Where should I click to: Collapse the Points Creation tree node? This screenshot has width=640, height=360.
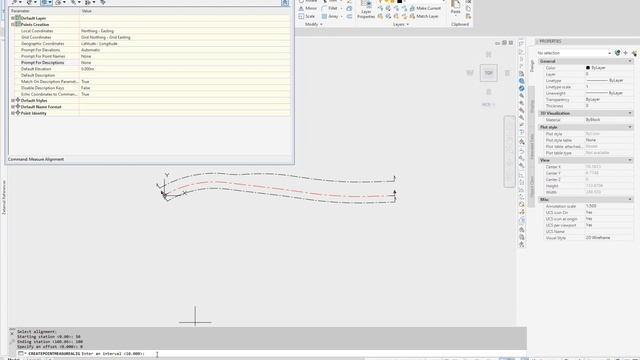(13, 24)
